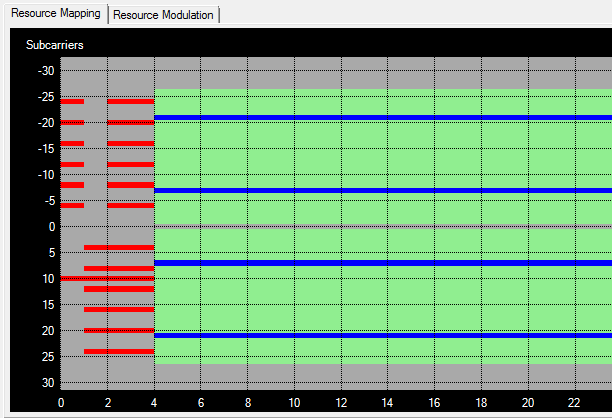Click the subcarrier 20 label on vertical axis

(x=48, y=331)
